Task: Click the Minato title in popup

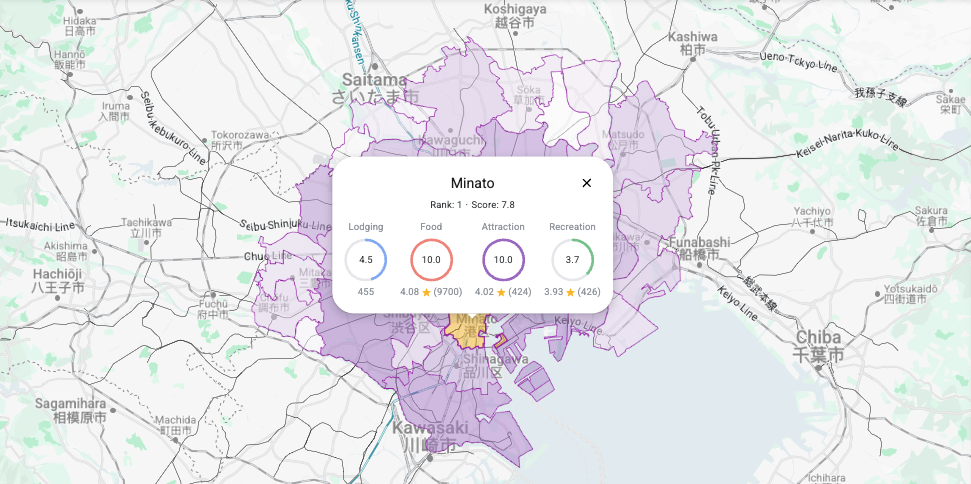Action: [472, 183]
